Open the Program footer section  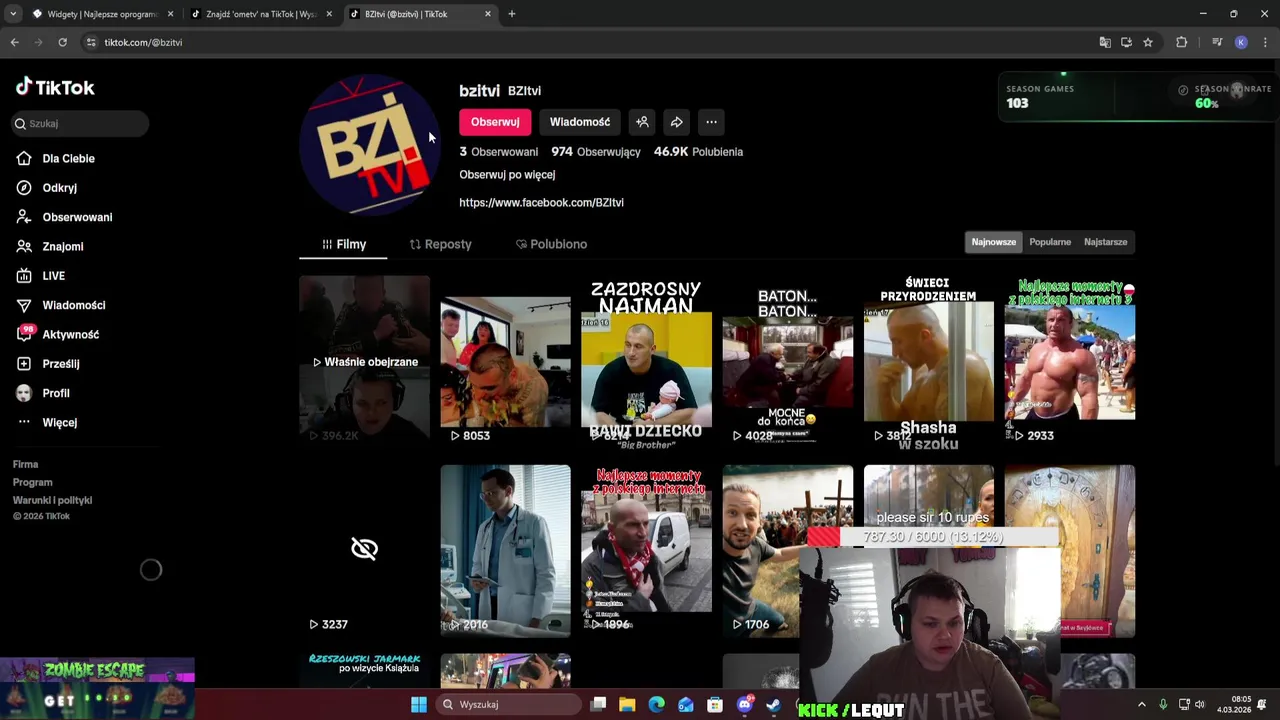pyautogui.click(x=32, y=482)
